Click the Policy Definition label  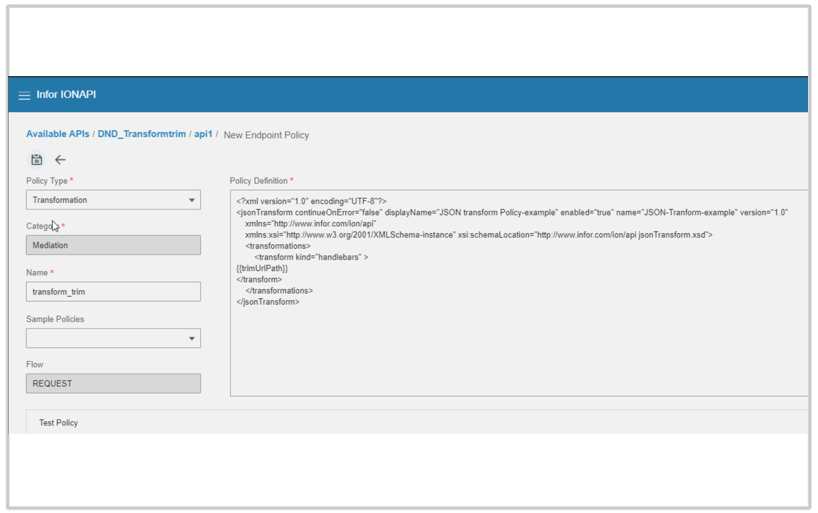click(259, 181)
